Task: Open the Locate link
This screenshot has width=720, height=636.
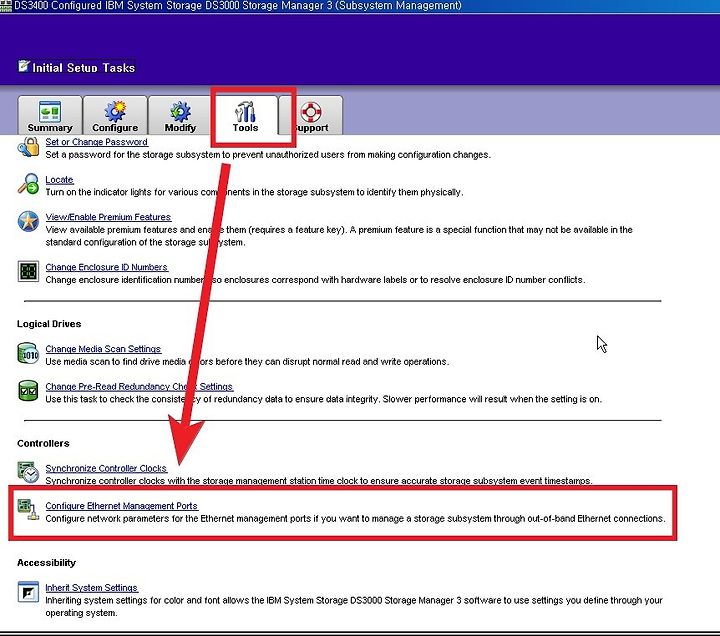Action: click(x=59, y=180)
